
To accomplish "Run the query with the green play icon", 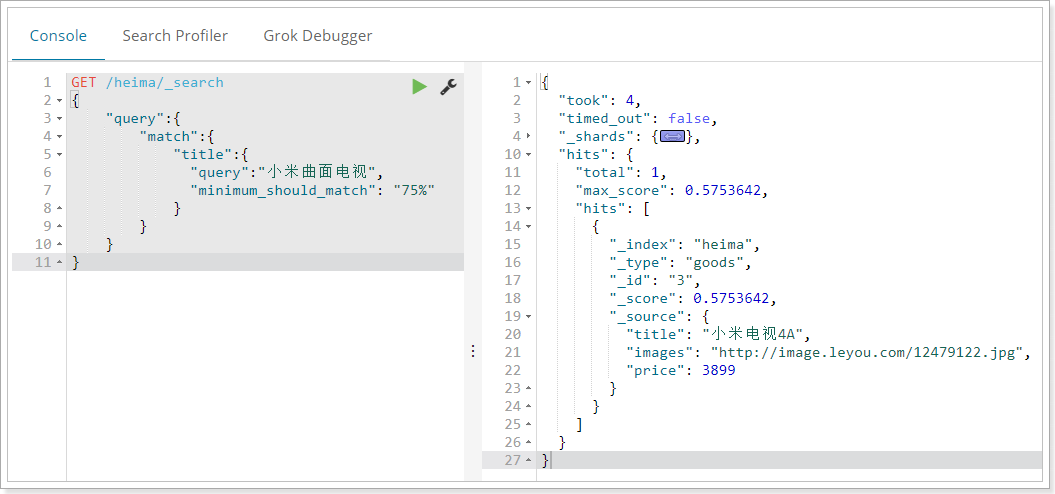I will point(419,87).
